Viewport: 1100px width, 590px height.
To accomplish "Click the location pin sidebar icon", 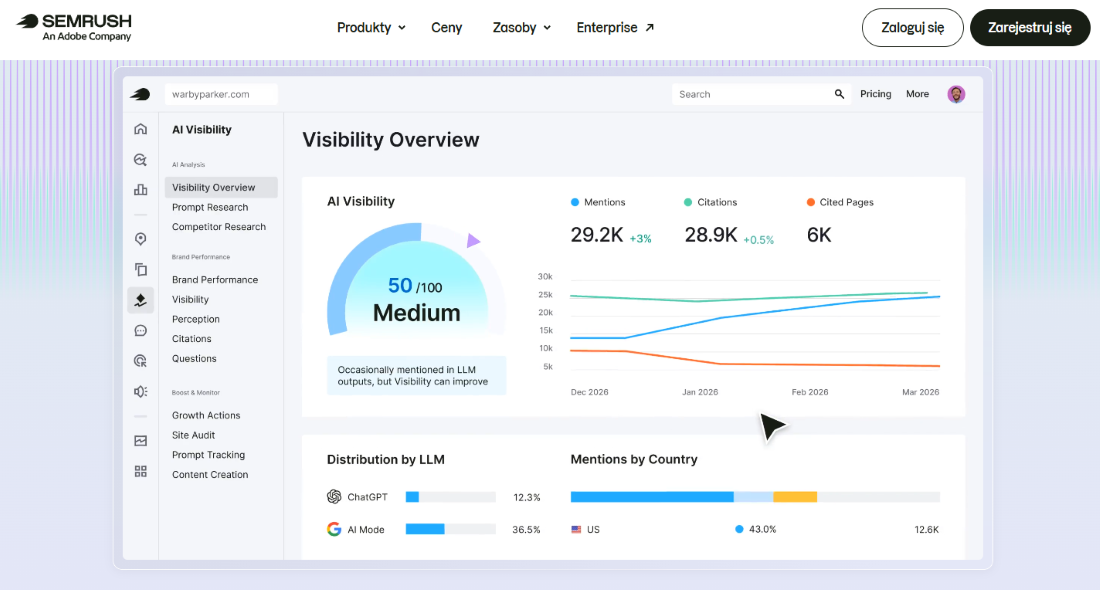I will pyautogui.click(x=140, y=239).
